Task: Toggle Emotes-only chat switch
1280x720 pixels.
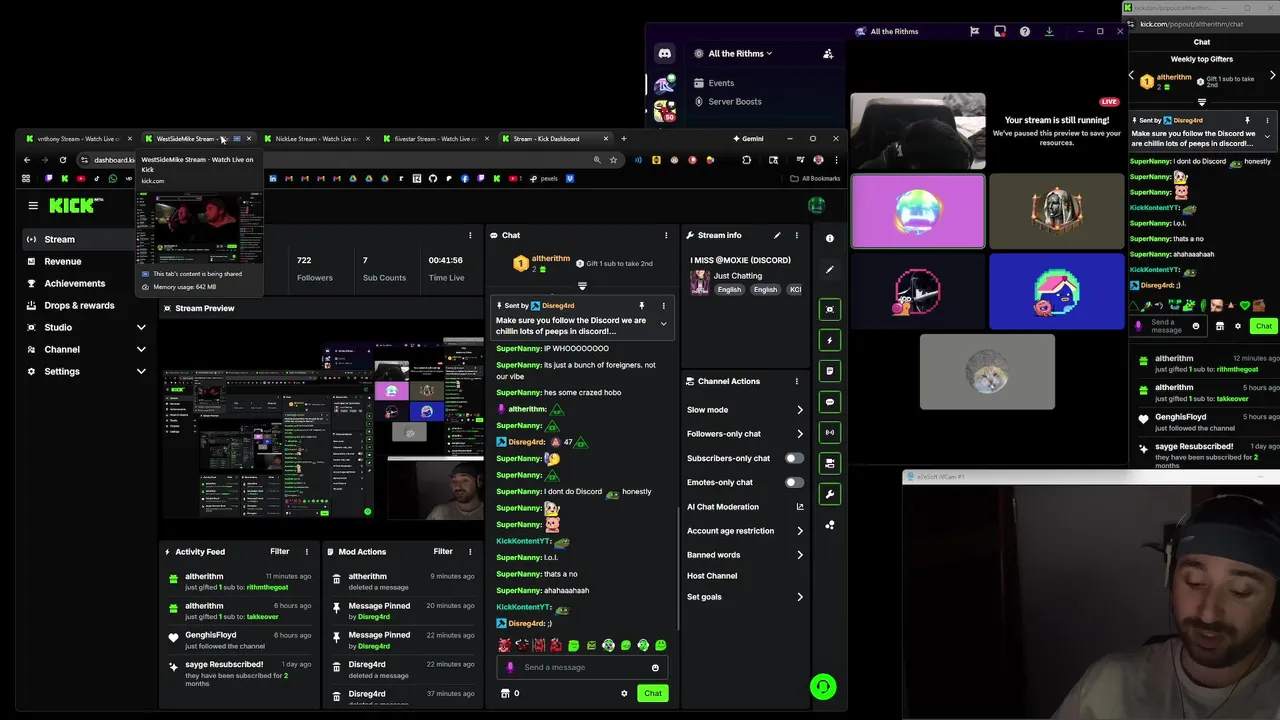Action: pyautogui.click(x=794, y=482)
